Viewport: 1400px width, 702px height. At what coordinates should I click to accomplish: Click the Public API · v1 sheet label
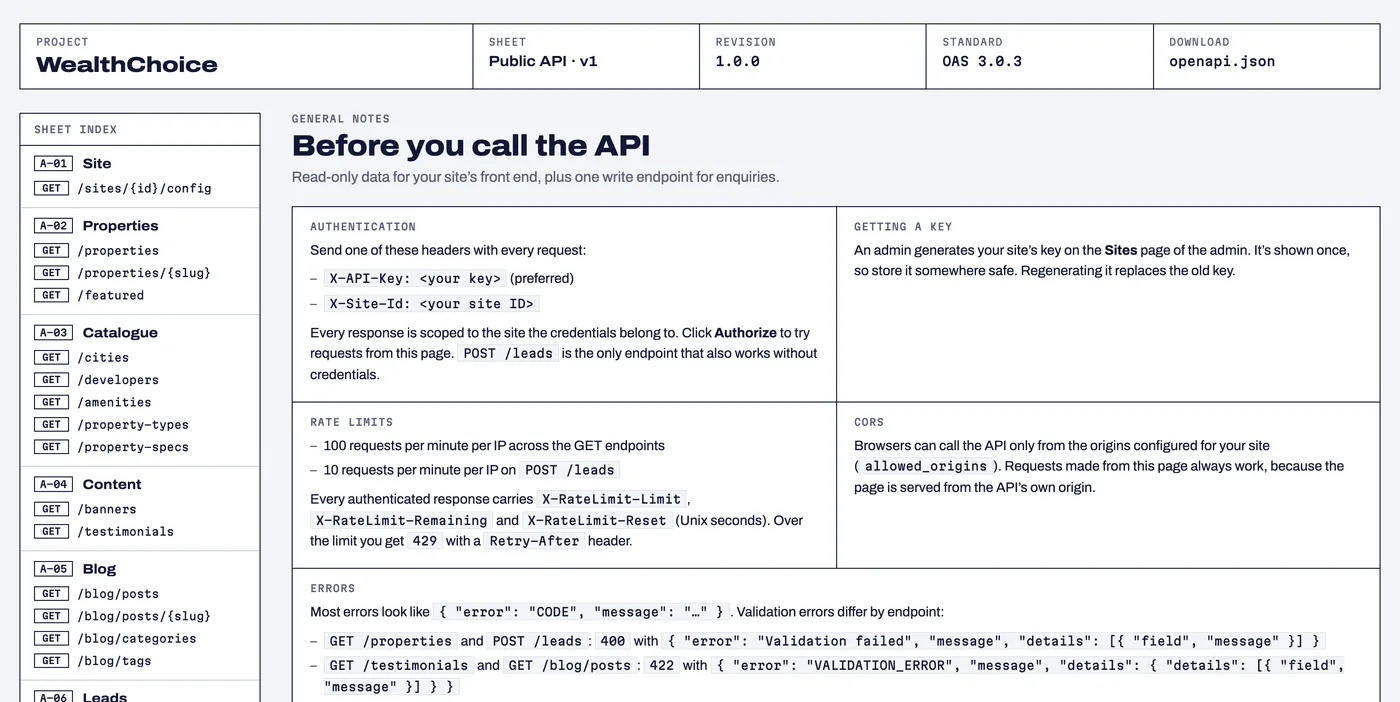tap(543, 61)
